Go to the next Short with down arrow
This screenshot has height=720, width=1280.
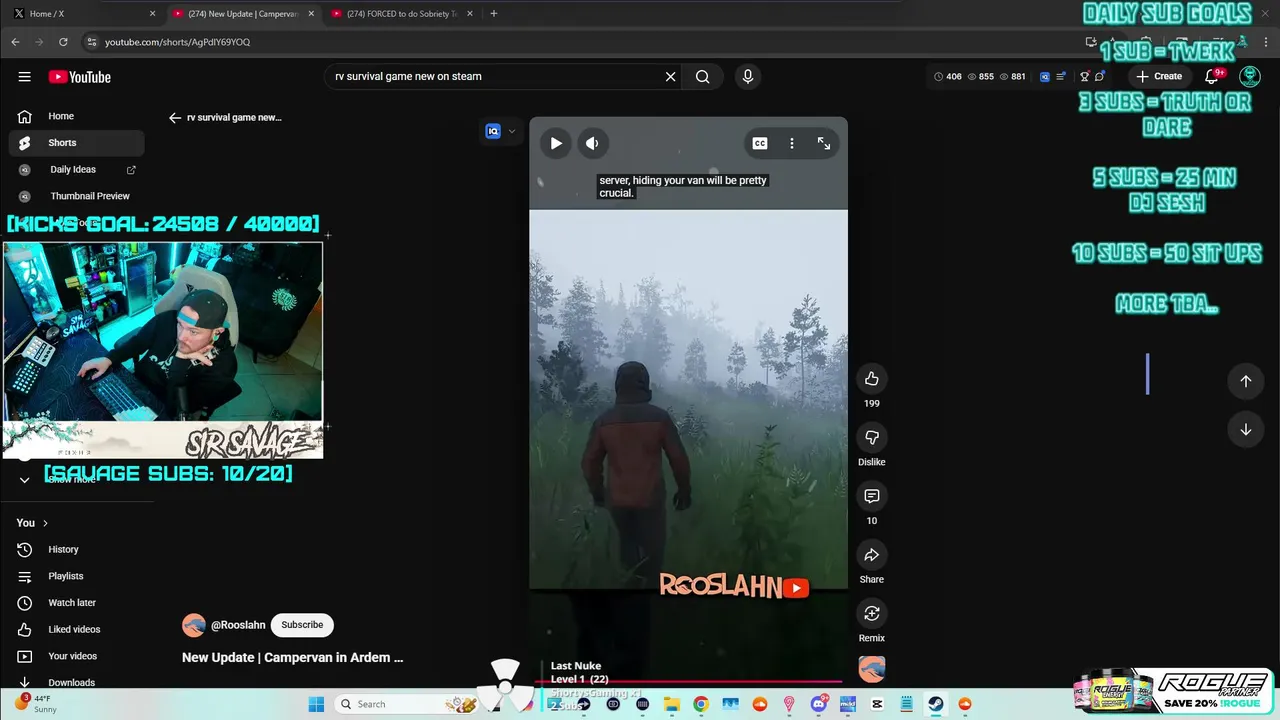1246,429
